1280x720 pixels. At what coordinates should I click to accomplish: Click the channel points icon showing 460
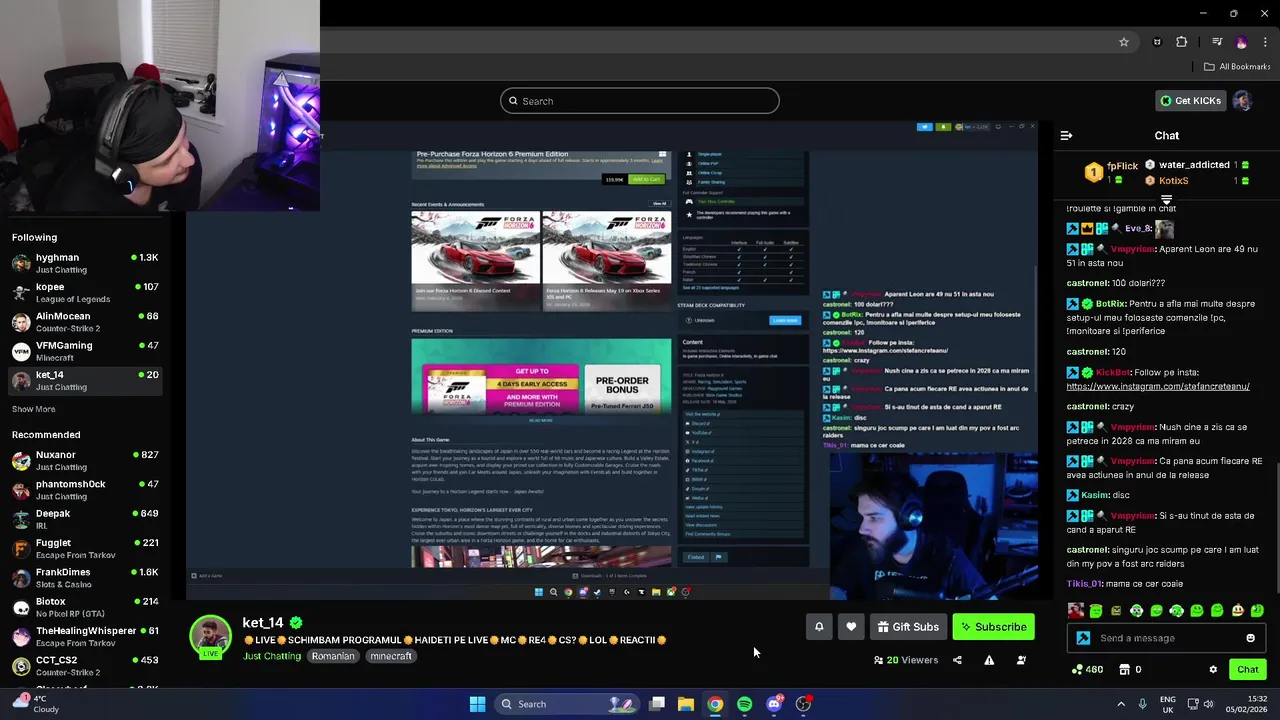[x=1076, y=670]
